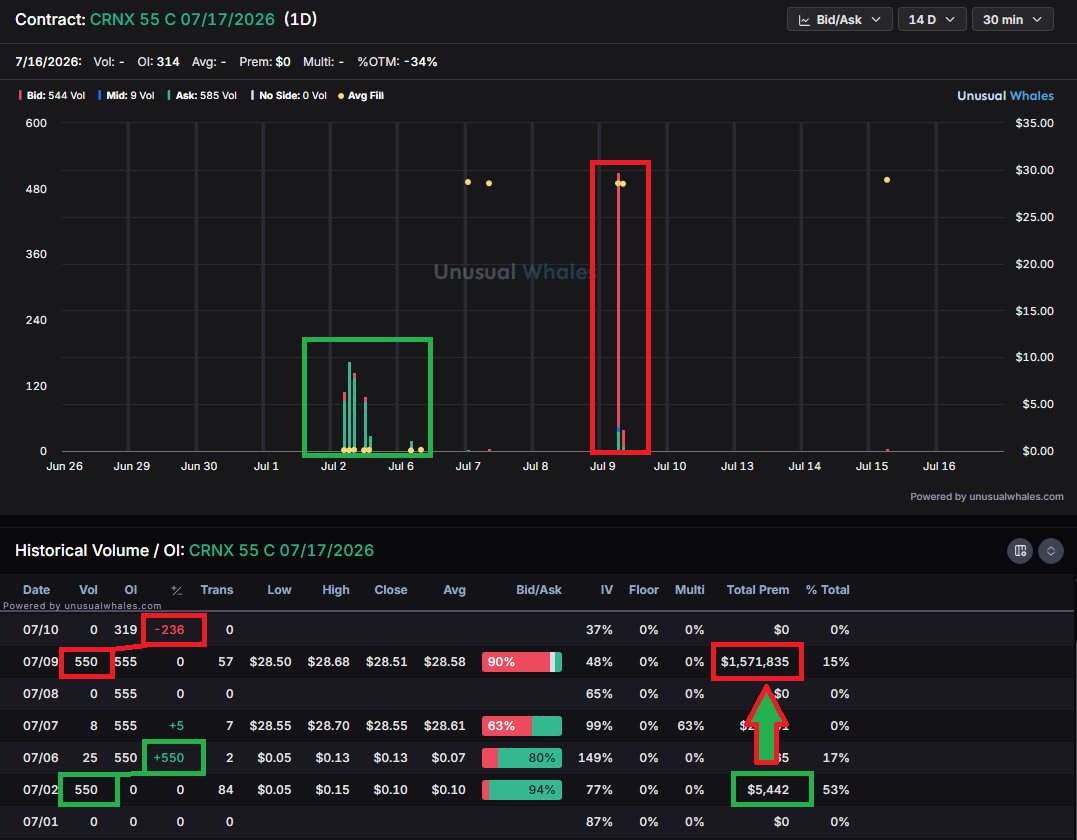Expand the 14 D range dropdown
Image resolution: width=1077 pixels, height=840 pixels.
click(x=931, y=20)
